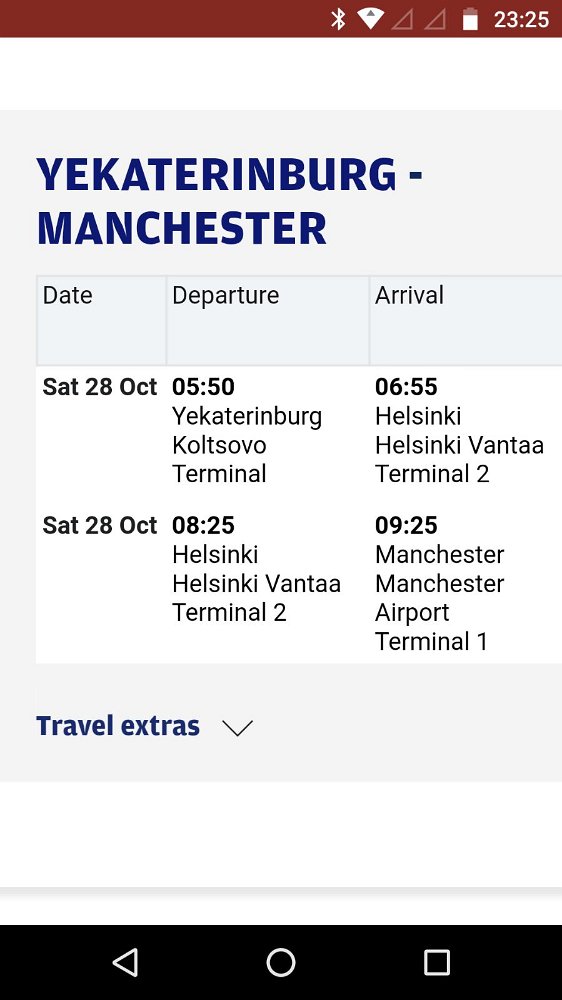
Task: Select the Arrival column header
Action: pyautogui.click(x=466, y=320)
